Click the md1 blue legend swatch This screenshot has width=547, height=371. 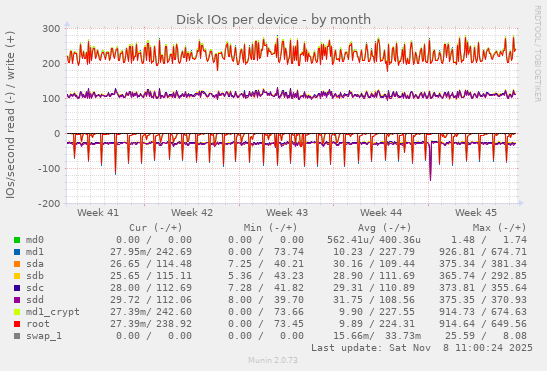point(17,252)
